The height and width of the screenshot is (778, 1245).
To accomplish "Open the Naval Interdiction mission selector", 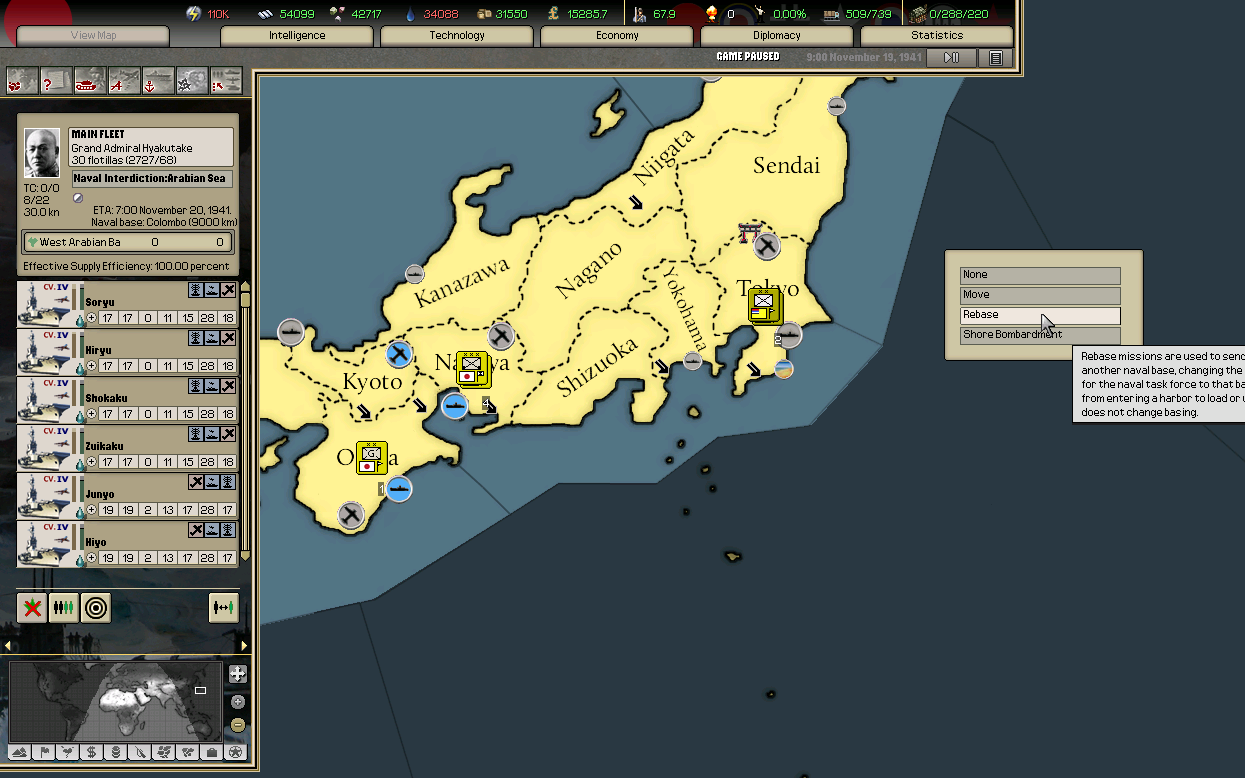I will [x=152, y=179].
